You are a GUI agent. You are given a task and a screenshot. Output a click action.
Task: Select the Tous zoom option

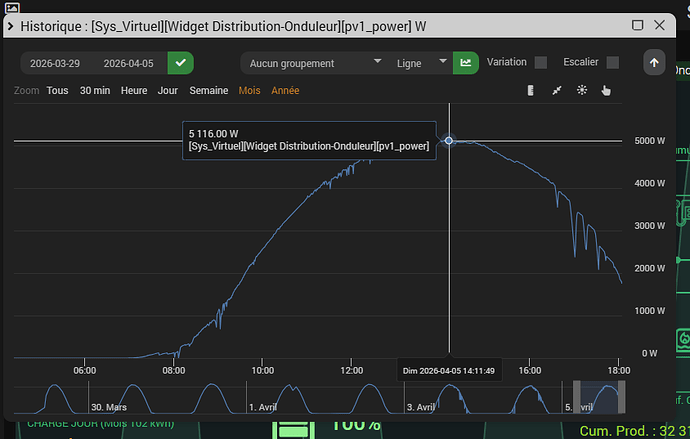tap(58, 90)
